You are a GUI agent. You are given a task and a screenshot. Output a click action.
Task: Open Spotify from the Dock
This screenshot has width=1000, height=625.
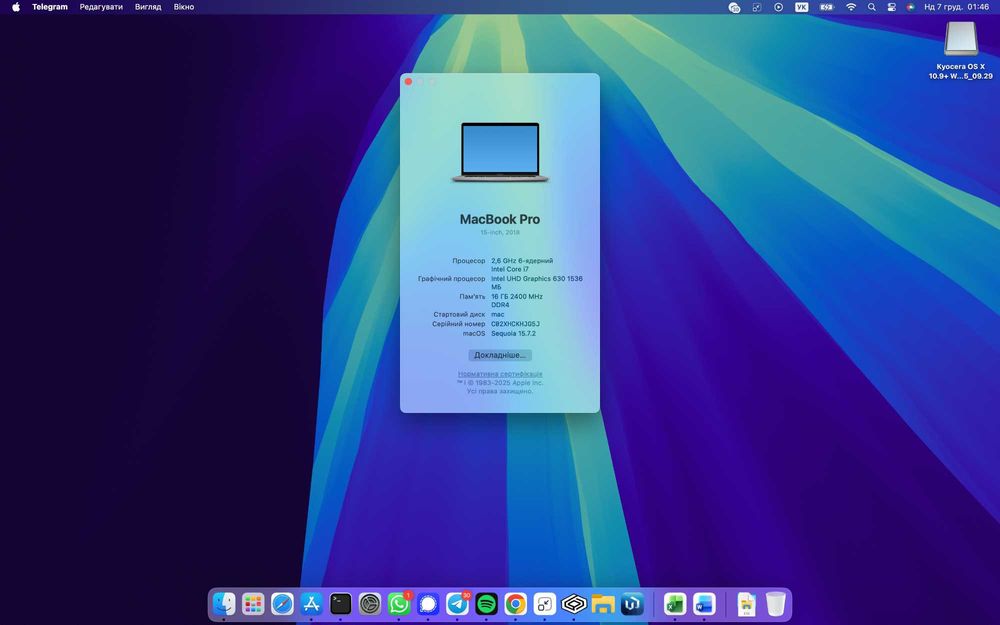(x=487, y=603)
